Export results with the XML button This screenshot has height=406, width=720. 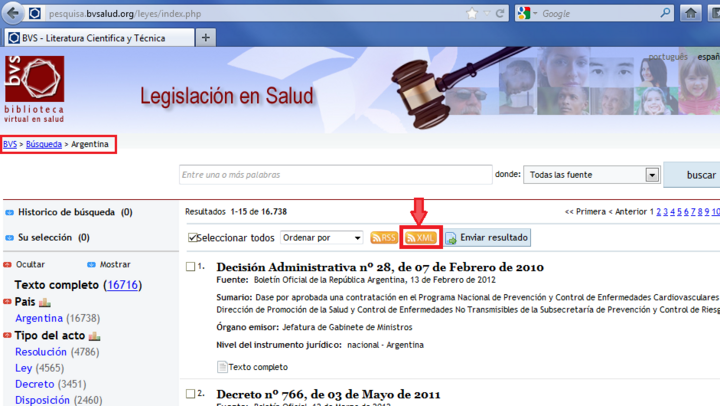pos(421,237)
